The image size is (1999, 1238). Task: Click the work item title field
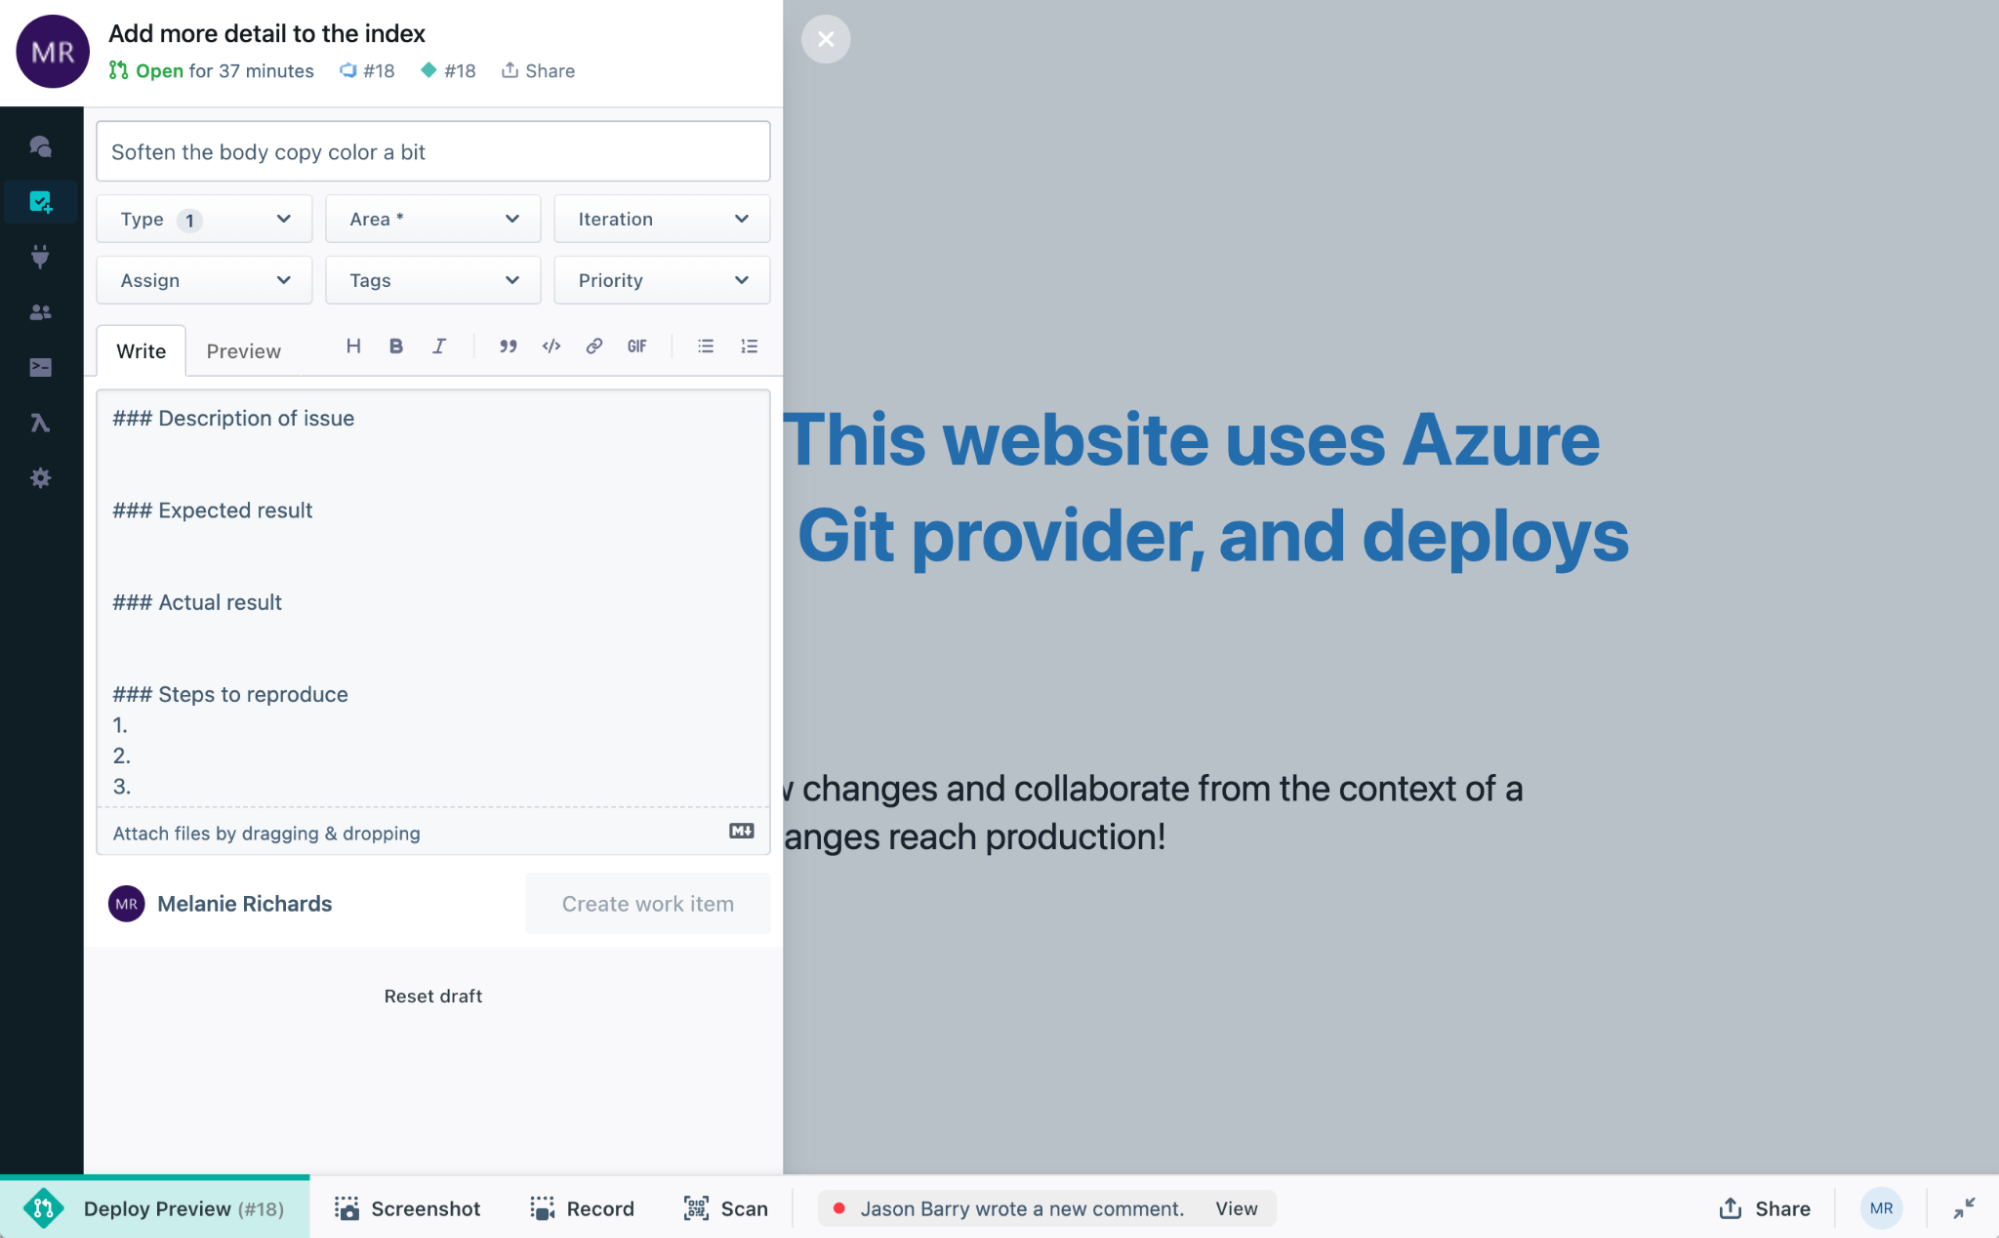click(433, 152)
